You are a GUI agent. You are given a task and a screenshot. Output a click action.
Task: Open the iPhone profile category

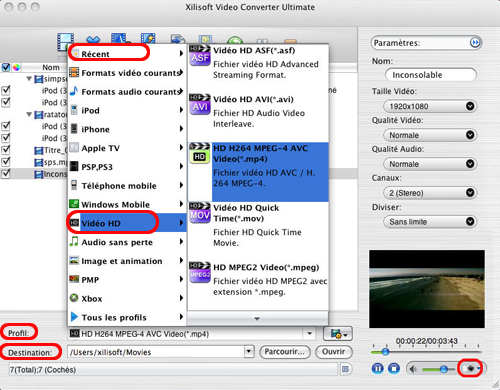point(127,129)
